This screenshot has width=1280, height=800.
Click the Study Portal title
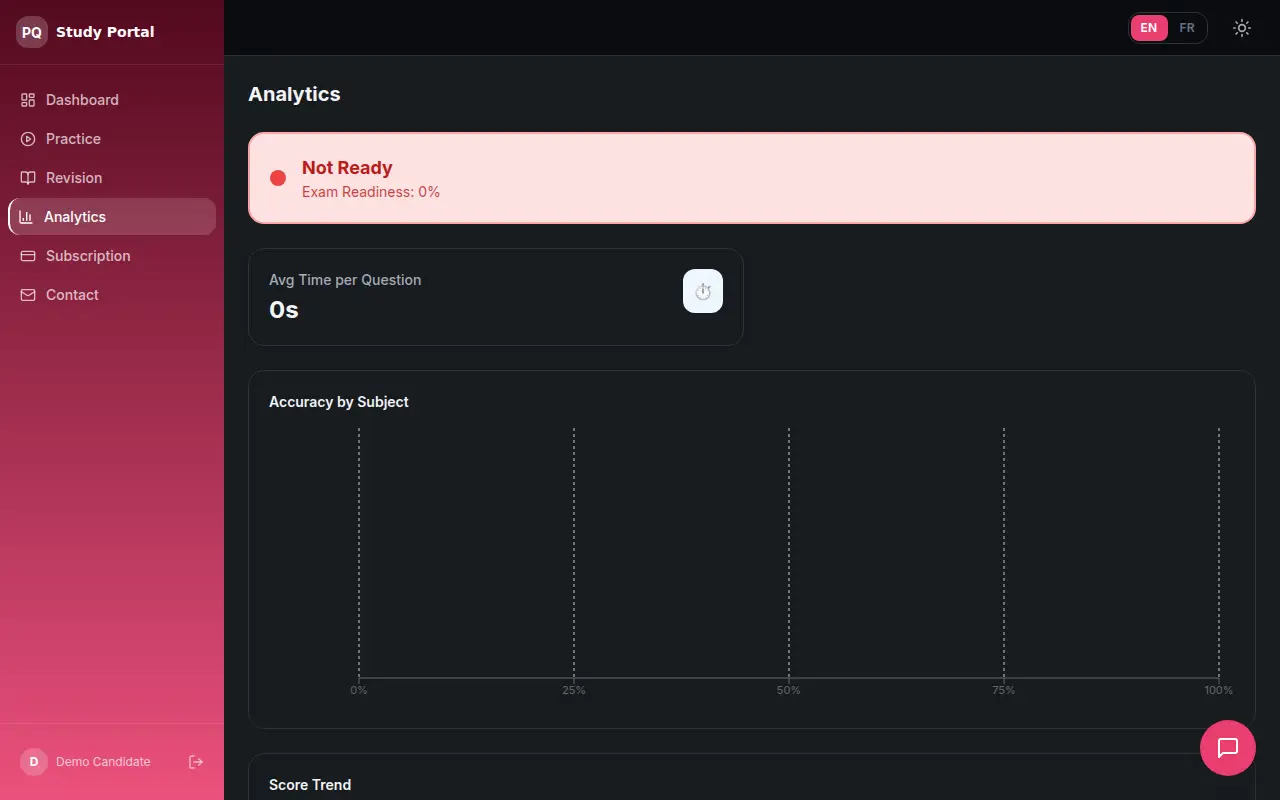105,32
